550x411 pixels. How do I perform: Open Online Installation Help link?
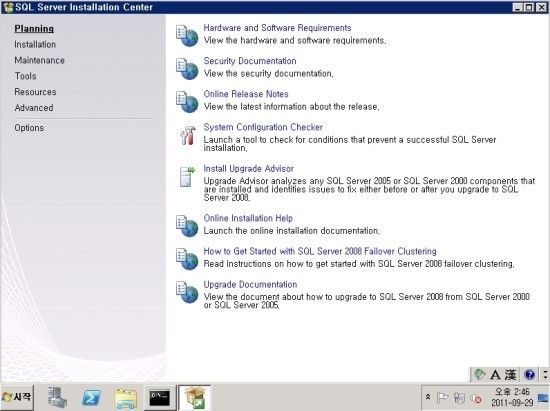[x=248, y=218]
